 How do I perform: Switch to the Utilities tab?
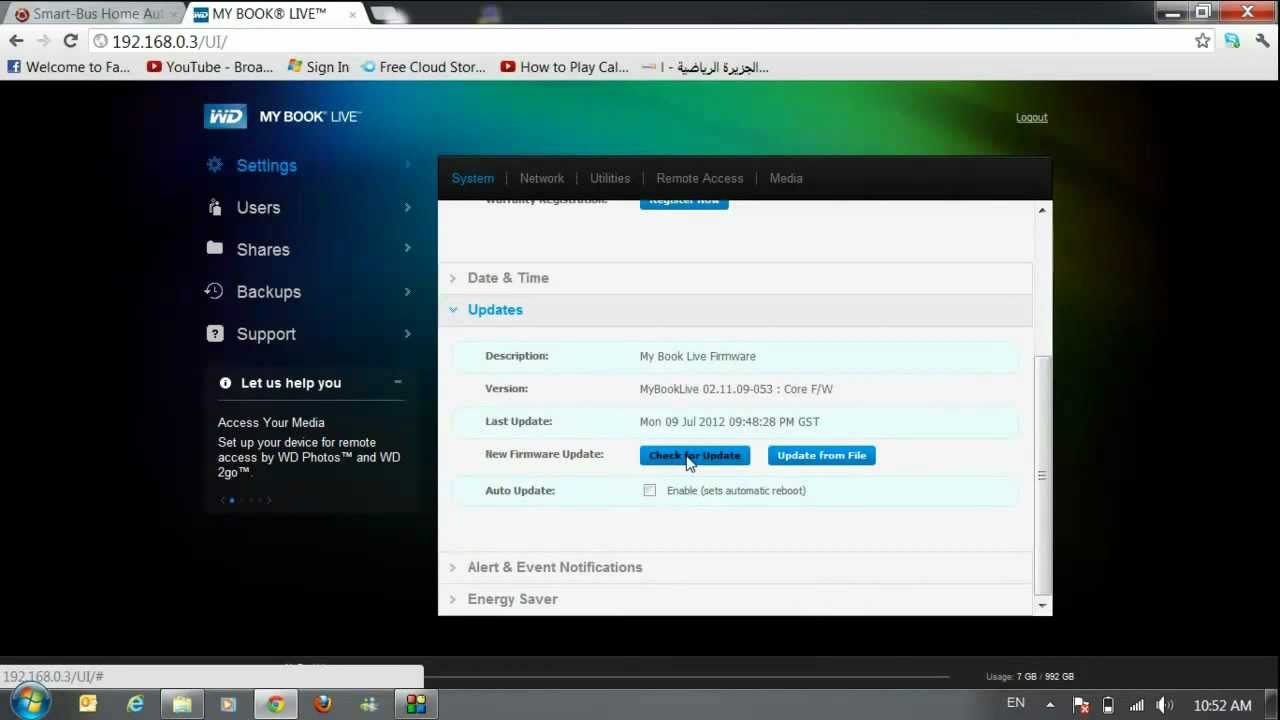(x=610, y=178)
